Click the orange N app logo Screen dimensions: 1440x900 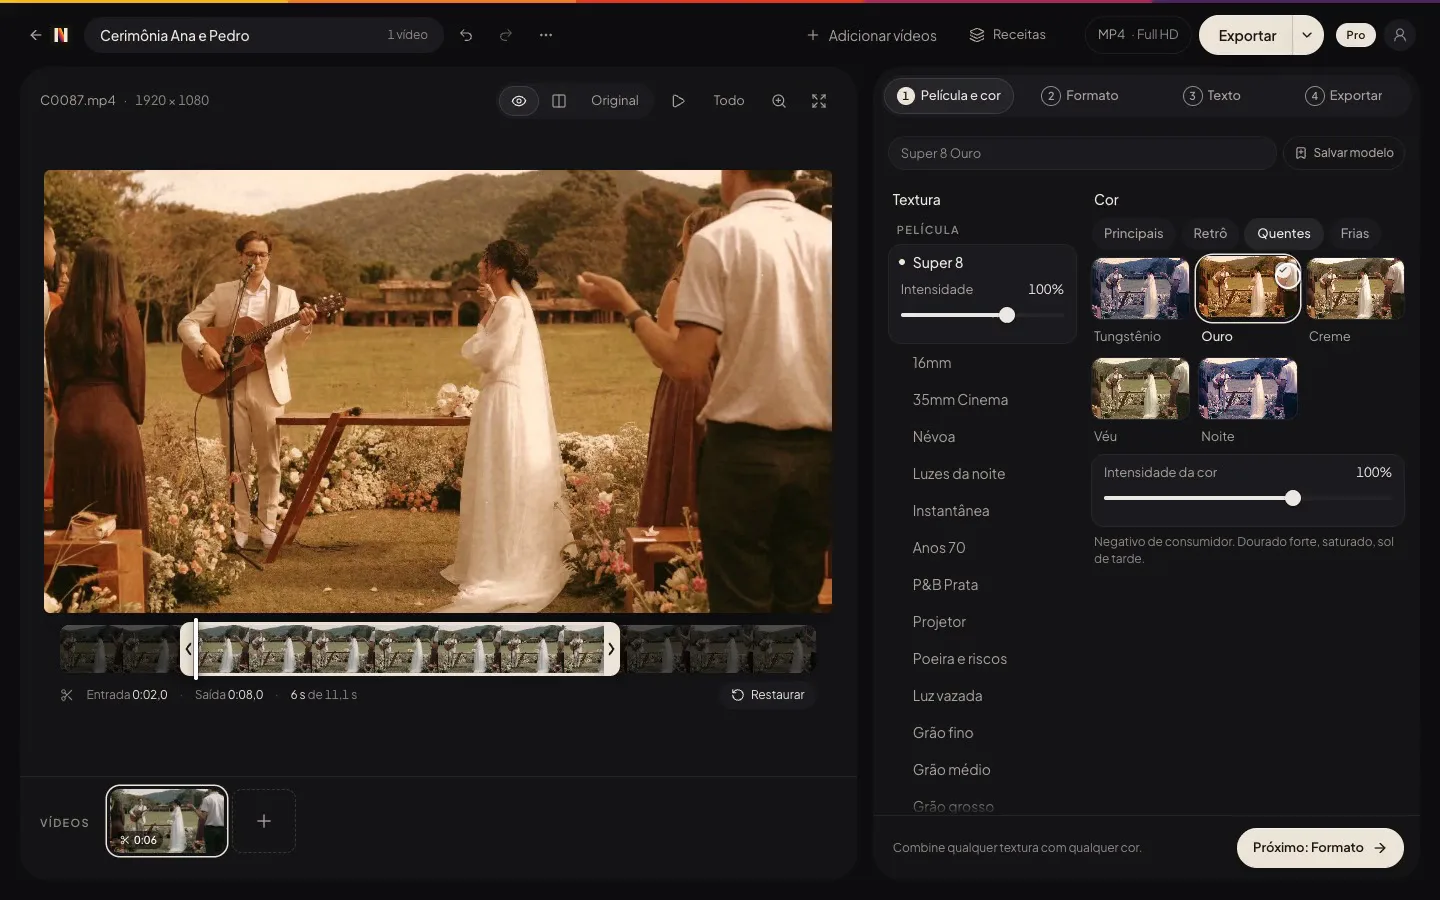pyautogui.click(x=61, y=35)
